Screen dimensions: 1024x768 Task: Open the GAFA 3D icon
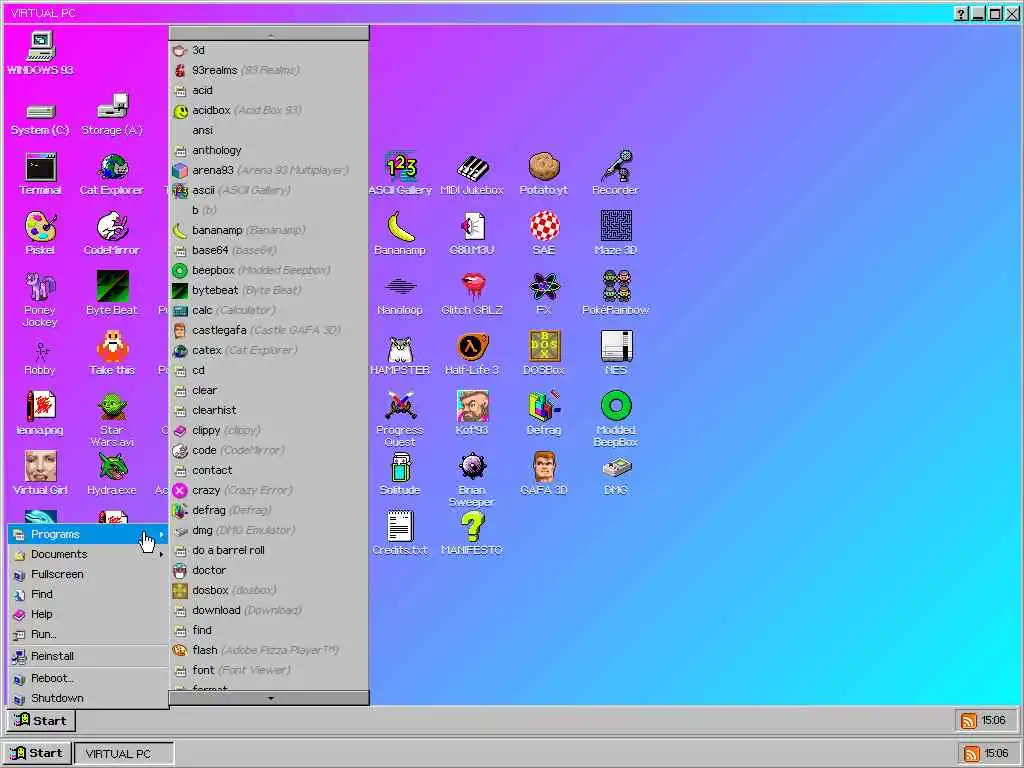[x=543, y=473]
